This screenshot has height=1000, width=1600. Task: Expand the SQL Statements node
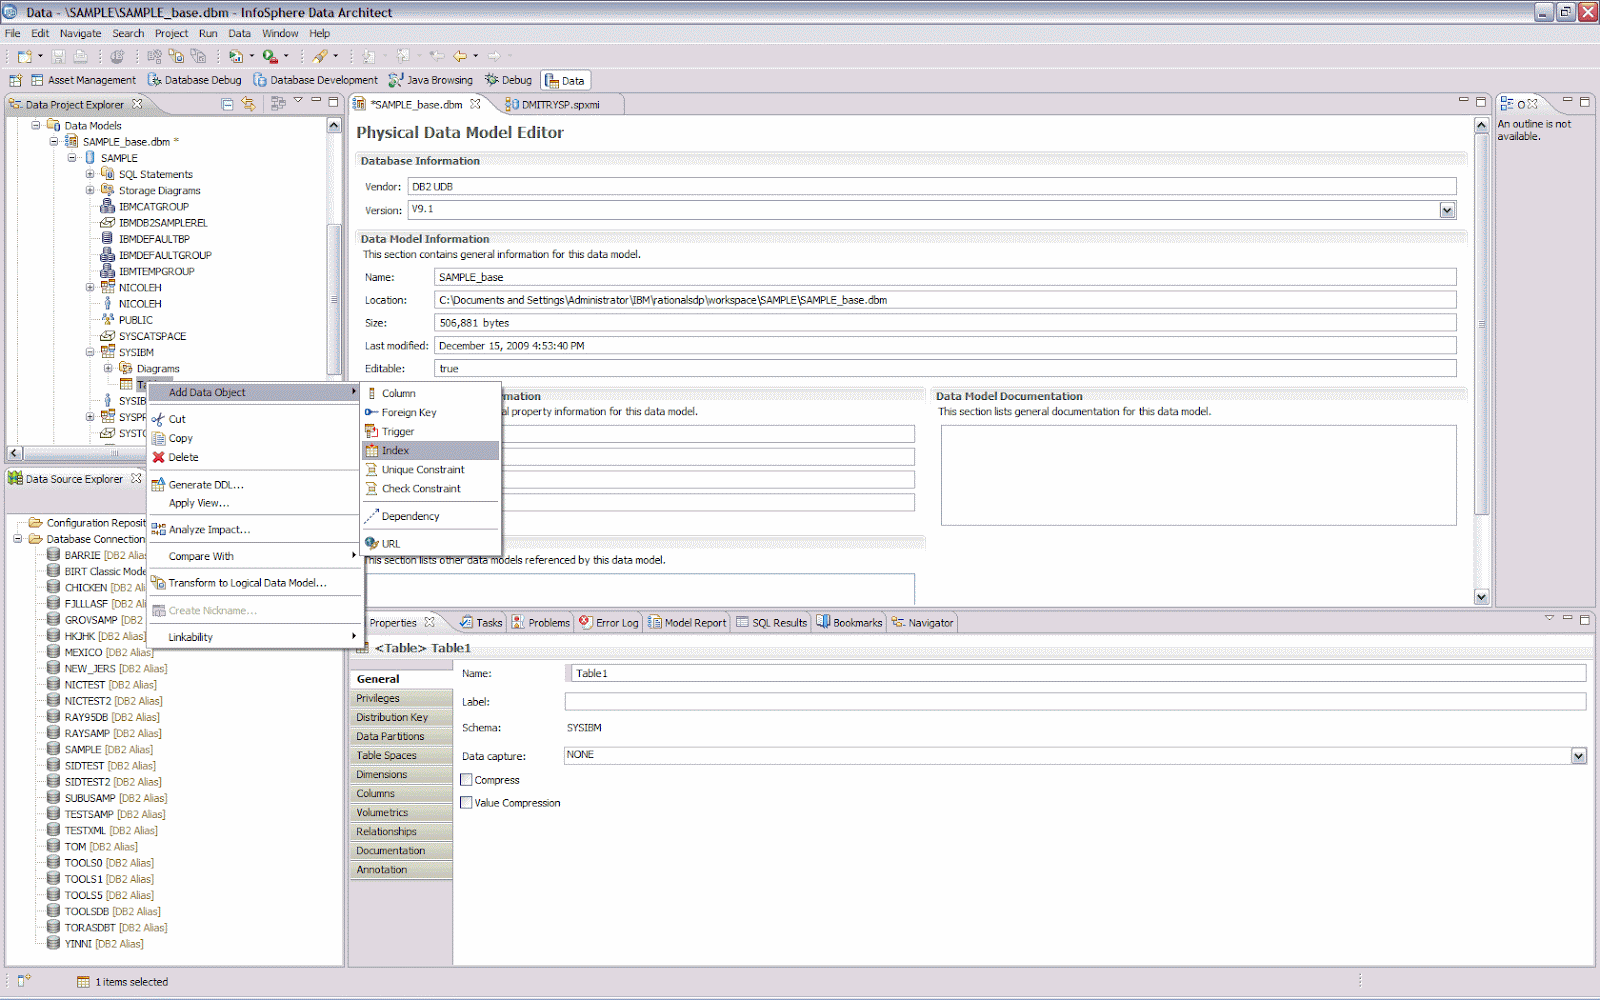90,174
